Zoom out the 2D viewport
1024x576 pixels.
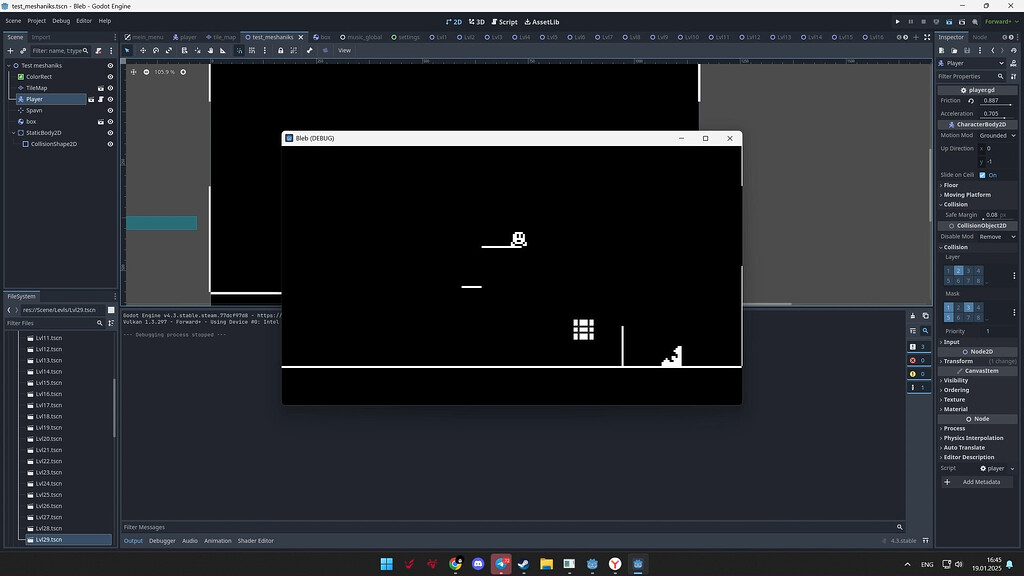(146, 72)
